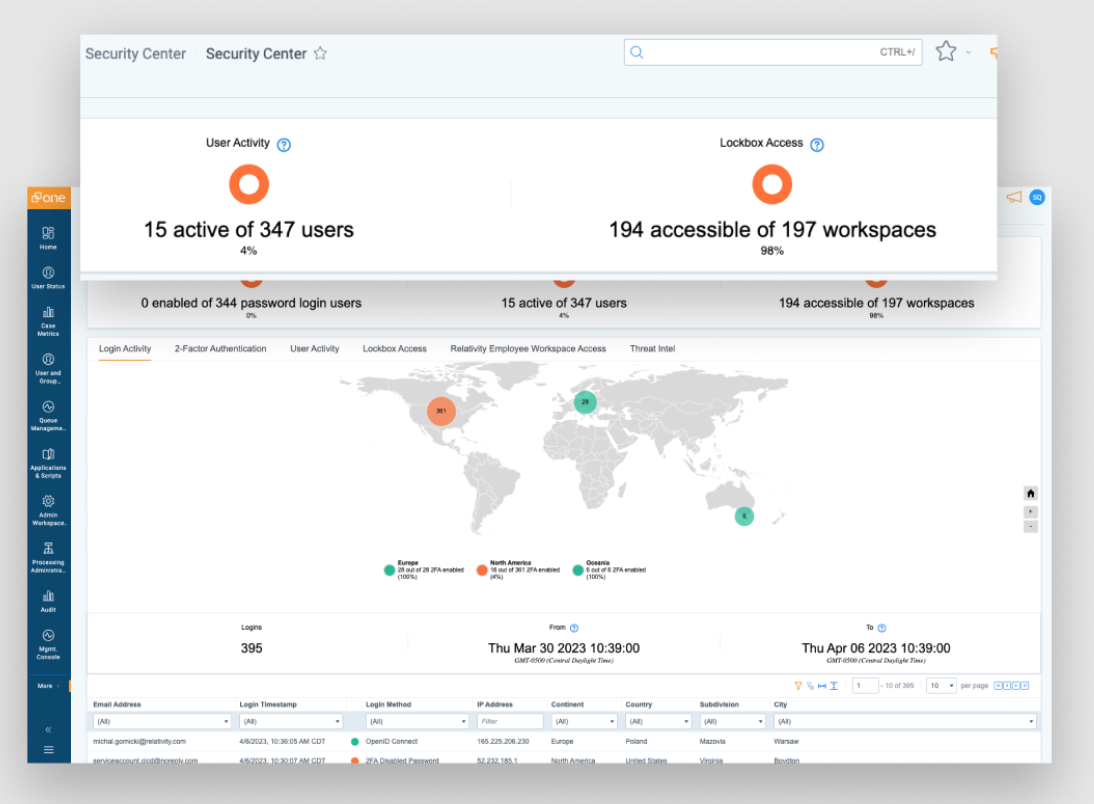Click help icon next to Lockbox Access
This screenshot has width=1094, height=804.
817,144
